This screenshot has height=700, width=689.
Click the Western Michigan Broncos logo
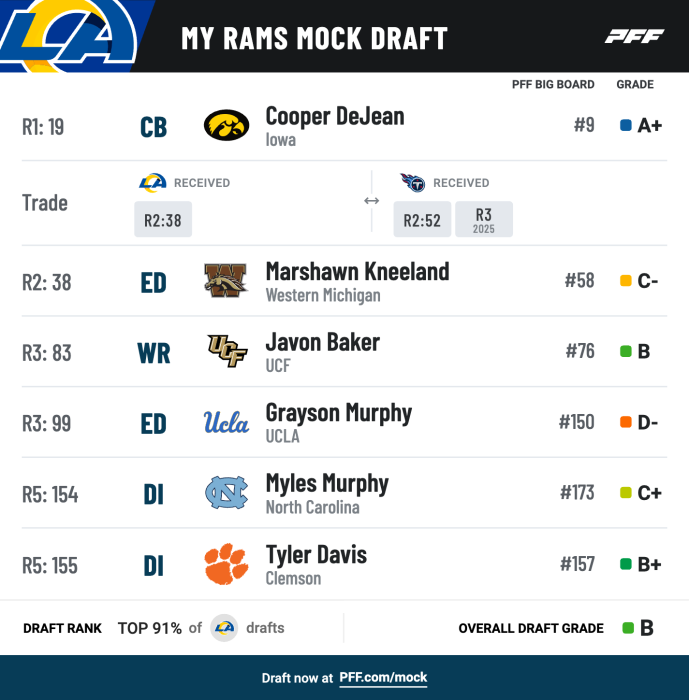coord(226,281)
